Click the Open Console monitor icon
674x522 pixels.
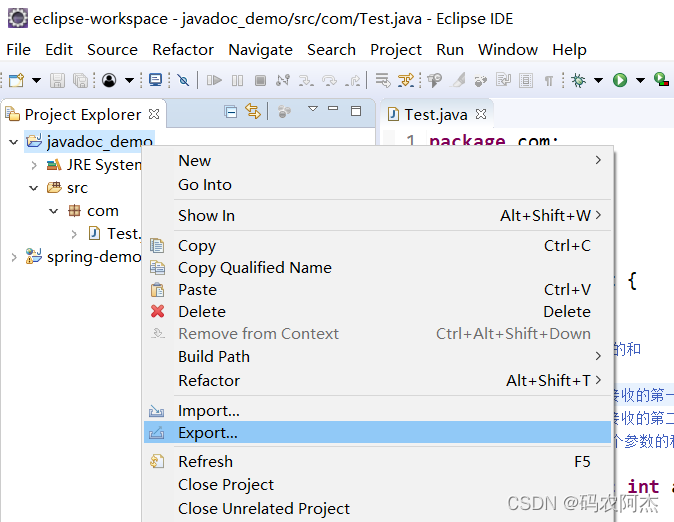(x=156, y=80)
